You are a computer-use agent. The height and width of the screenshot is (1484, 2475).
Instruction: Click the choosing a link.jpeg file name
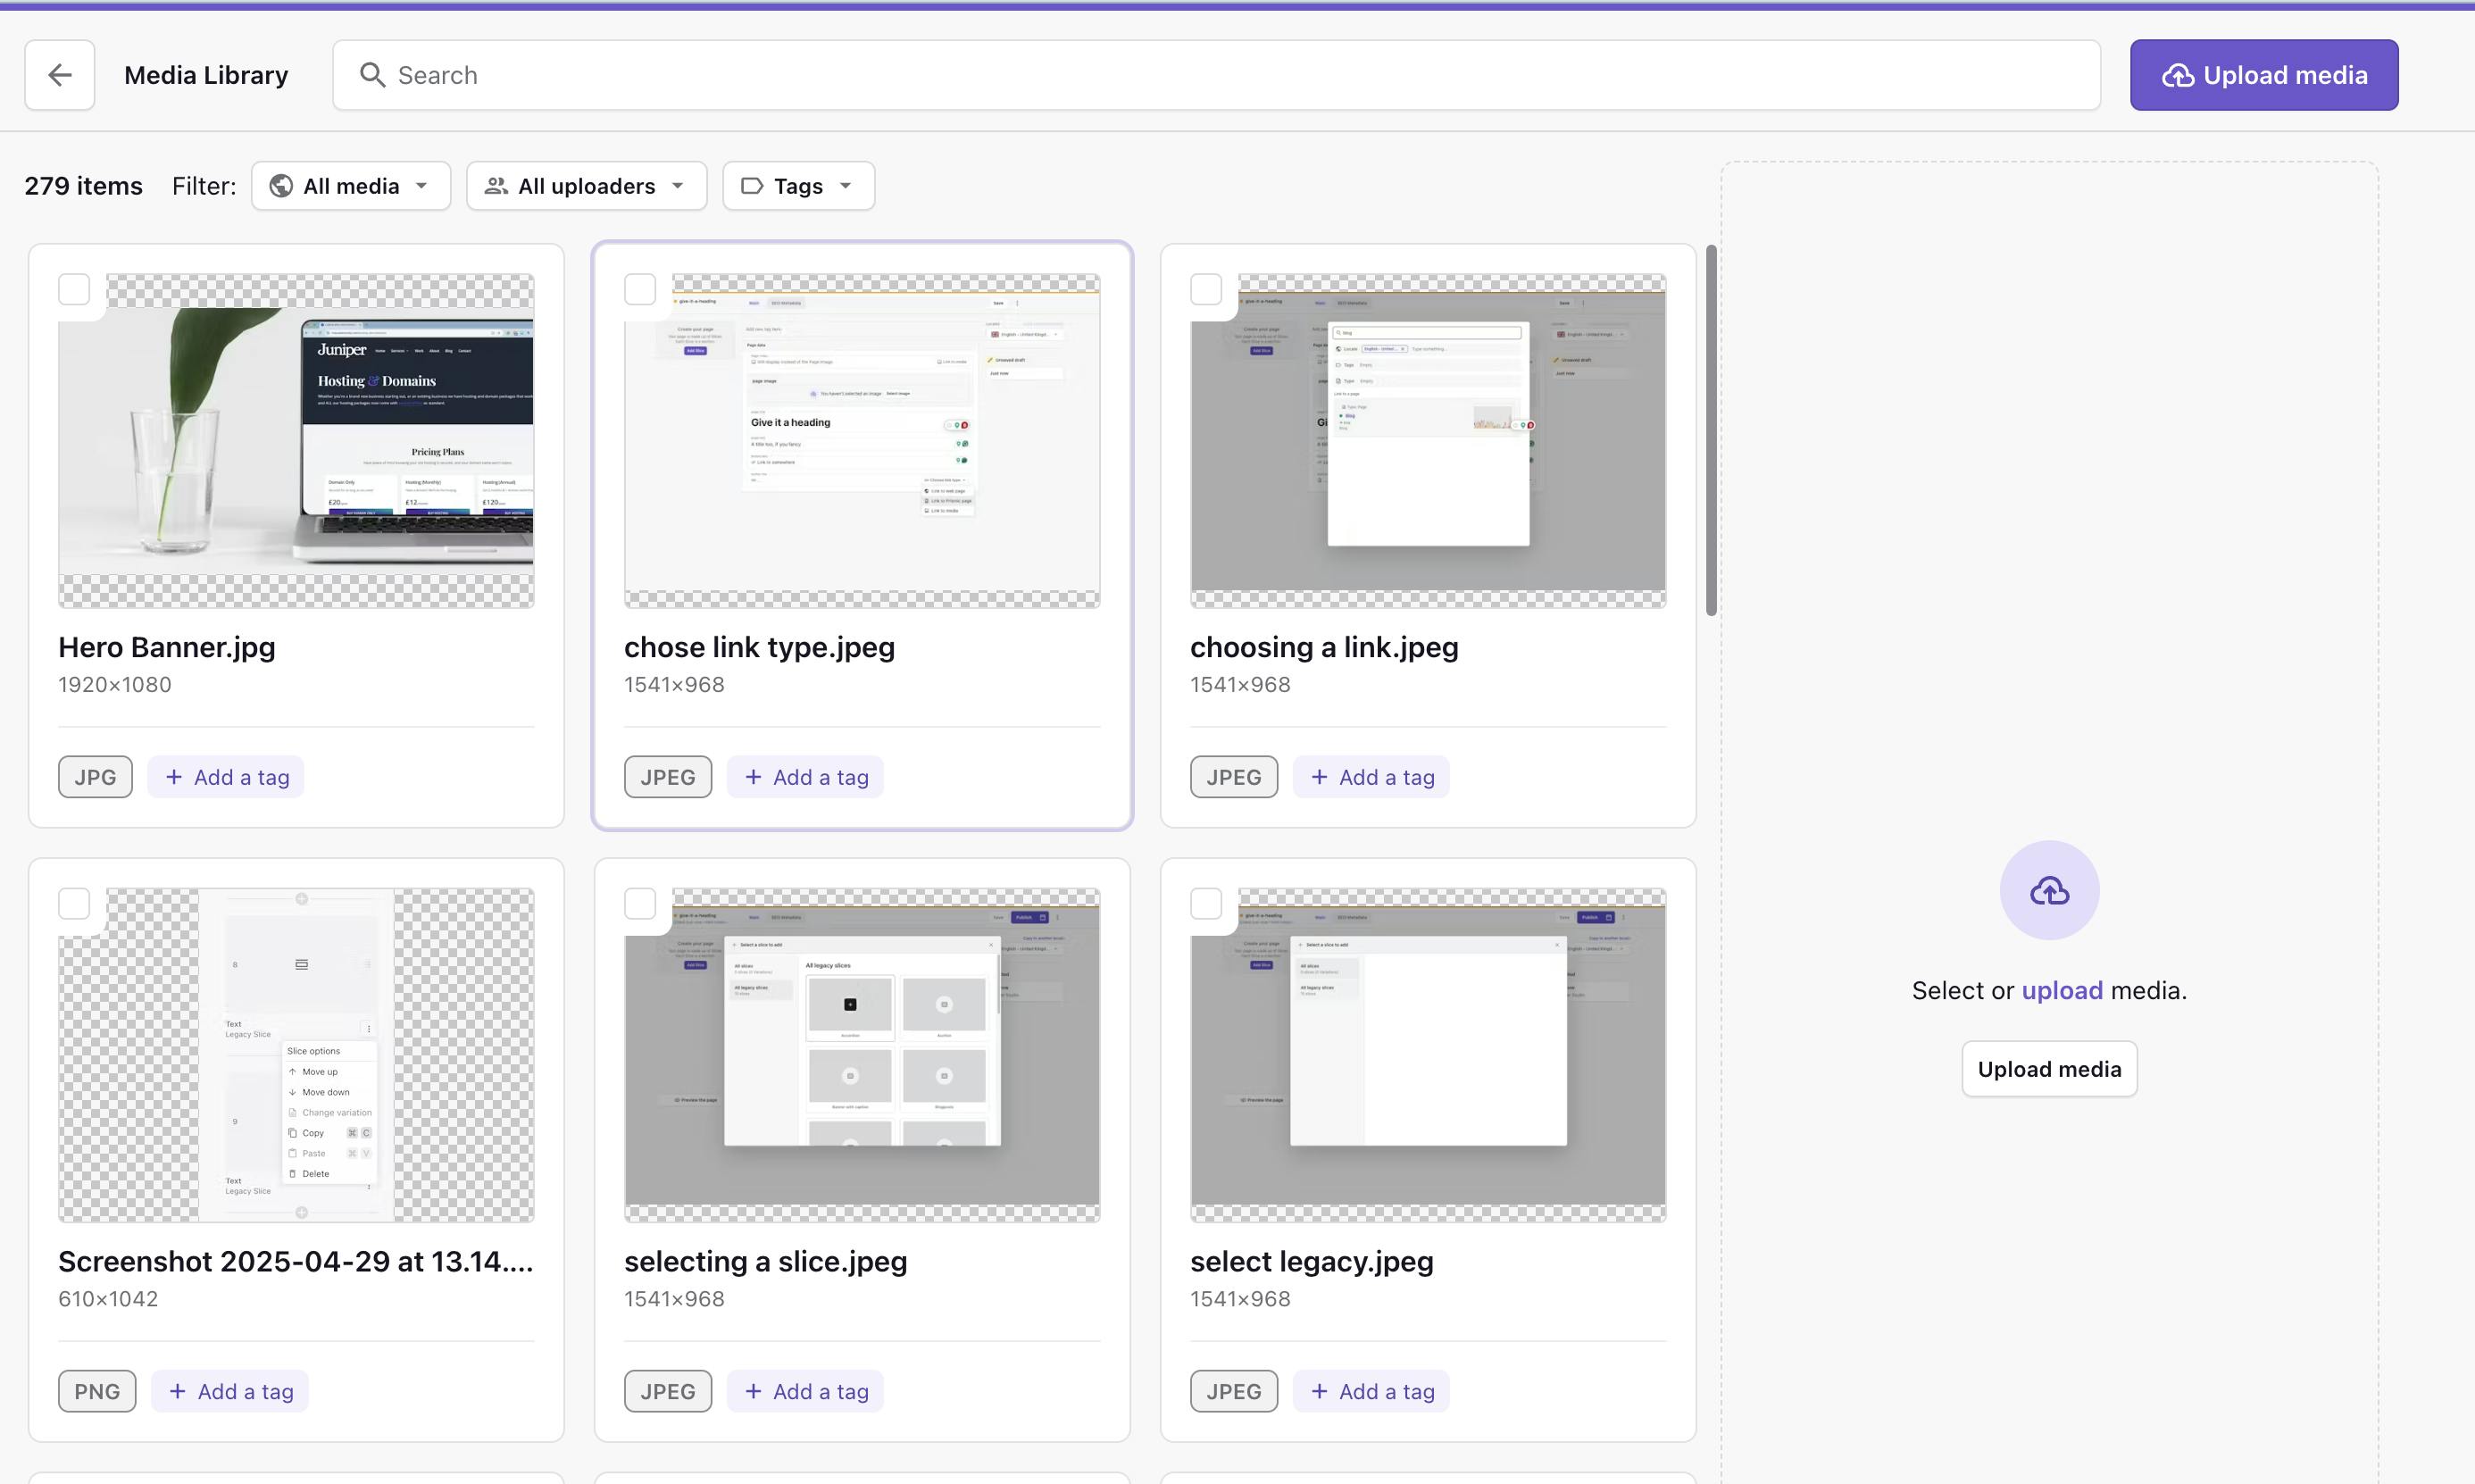tap(1324, 647)
